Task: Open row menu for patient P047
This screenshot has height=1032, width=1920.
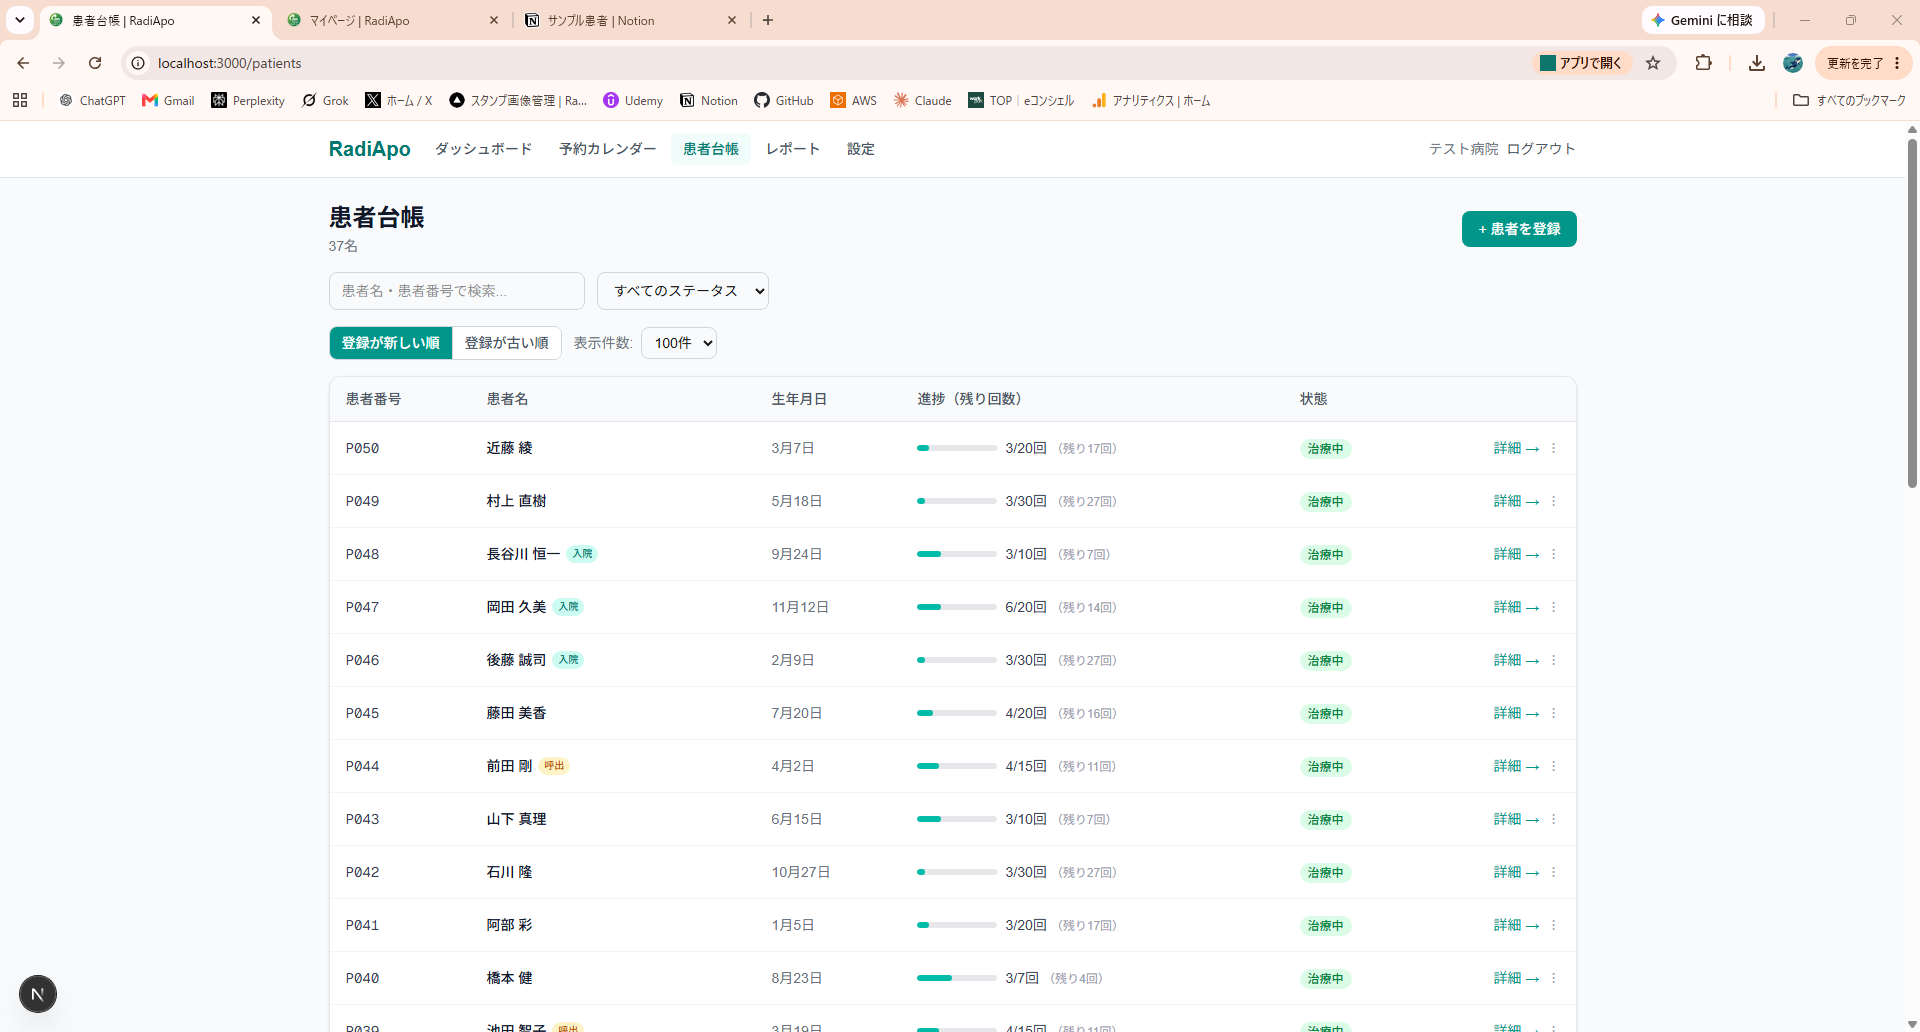Action: (x=1553, y=607)
